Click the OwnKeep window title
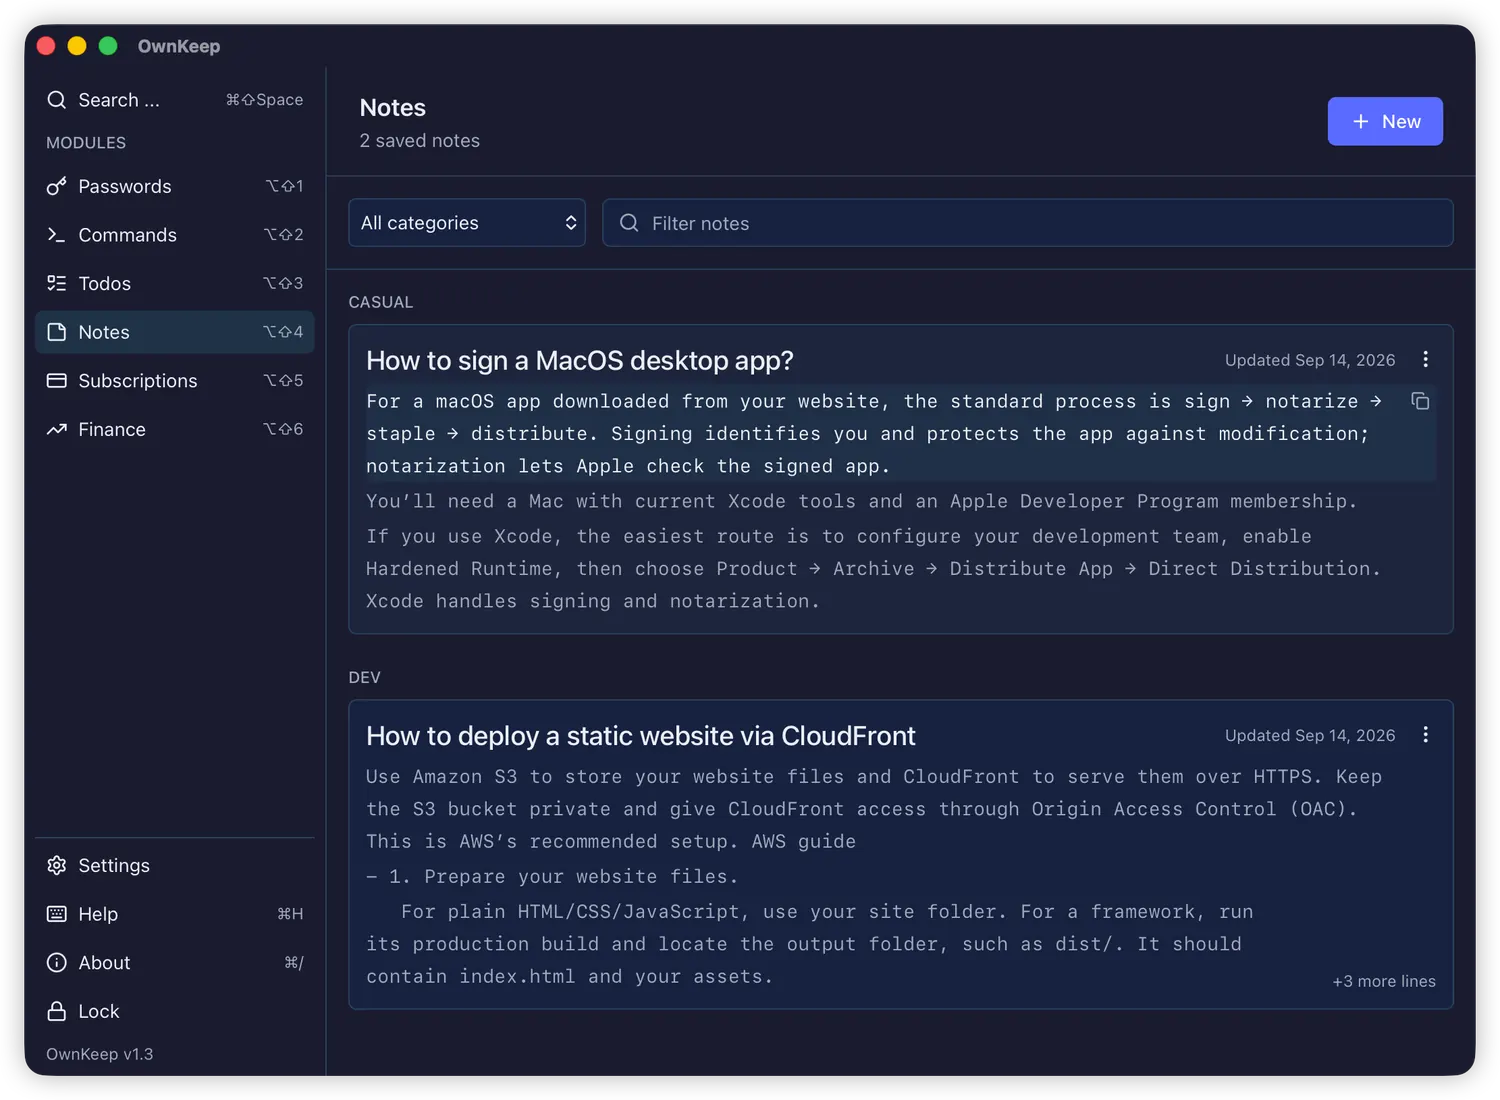Viewport: 1500px width, 1100px height. 179,46
